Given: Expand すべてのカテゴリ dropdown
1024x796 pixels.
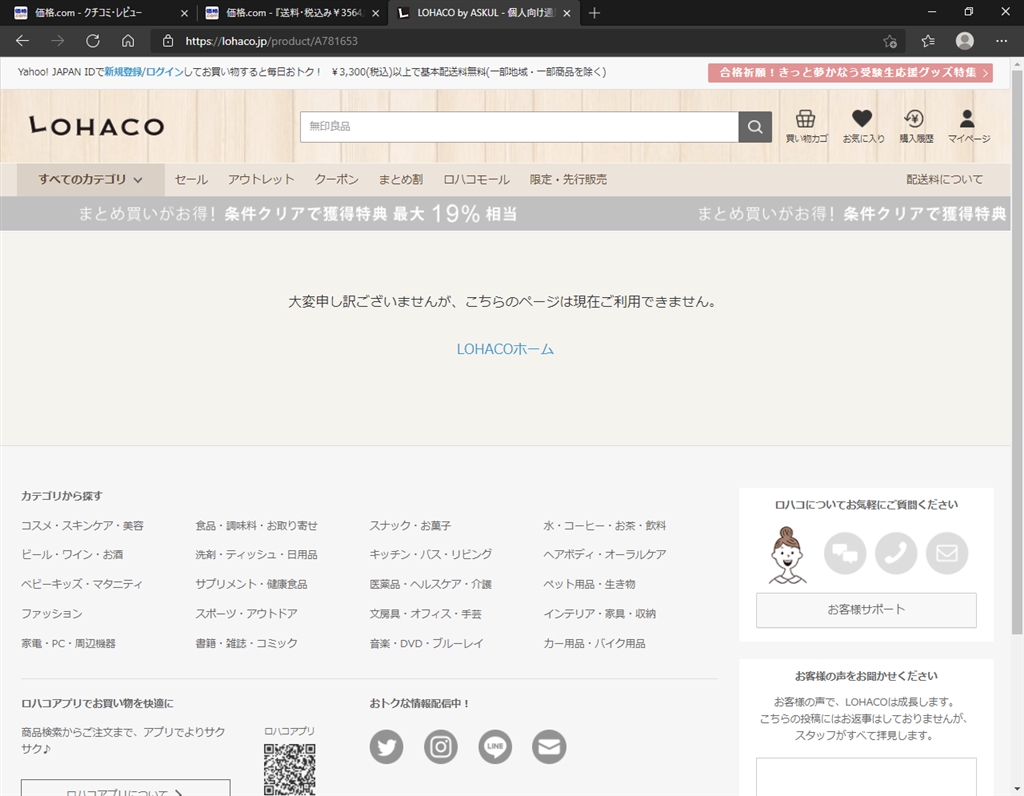Looking at the screenshot, I should tap(90, 180).
